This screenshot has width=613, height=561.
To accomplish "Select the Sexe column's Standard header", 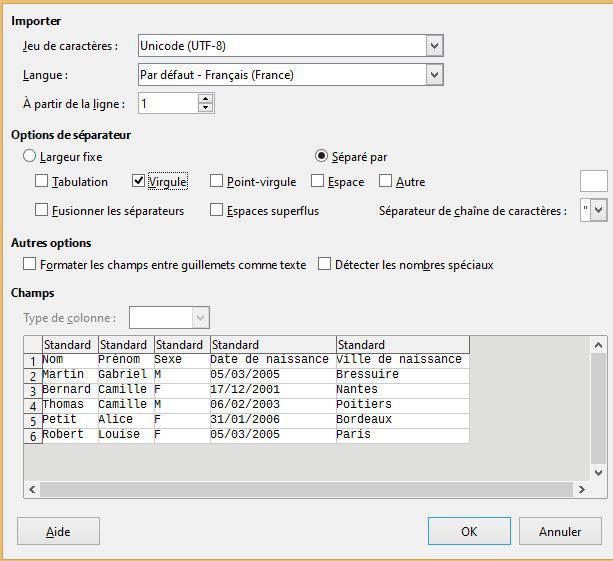I will [x=182, y=344].
